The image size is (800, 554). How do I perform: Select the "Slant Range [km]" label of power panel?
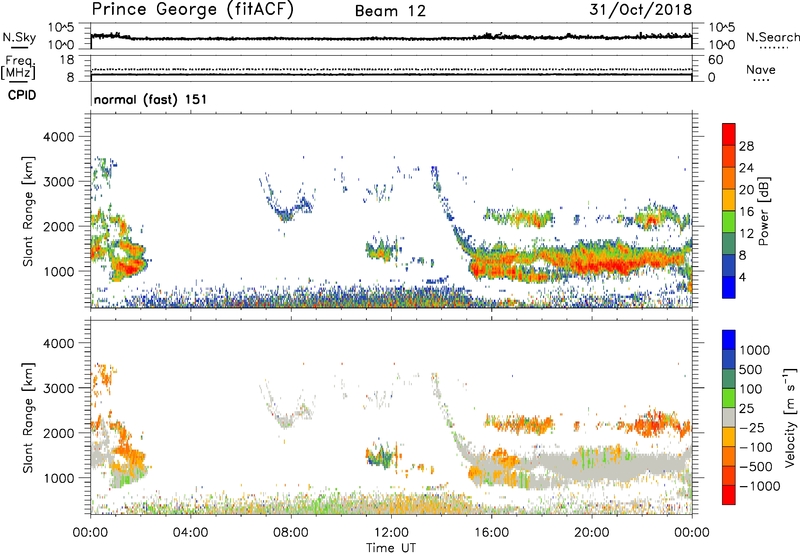point(28,211)
